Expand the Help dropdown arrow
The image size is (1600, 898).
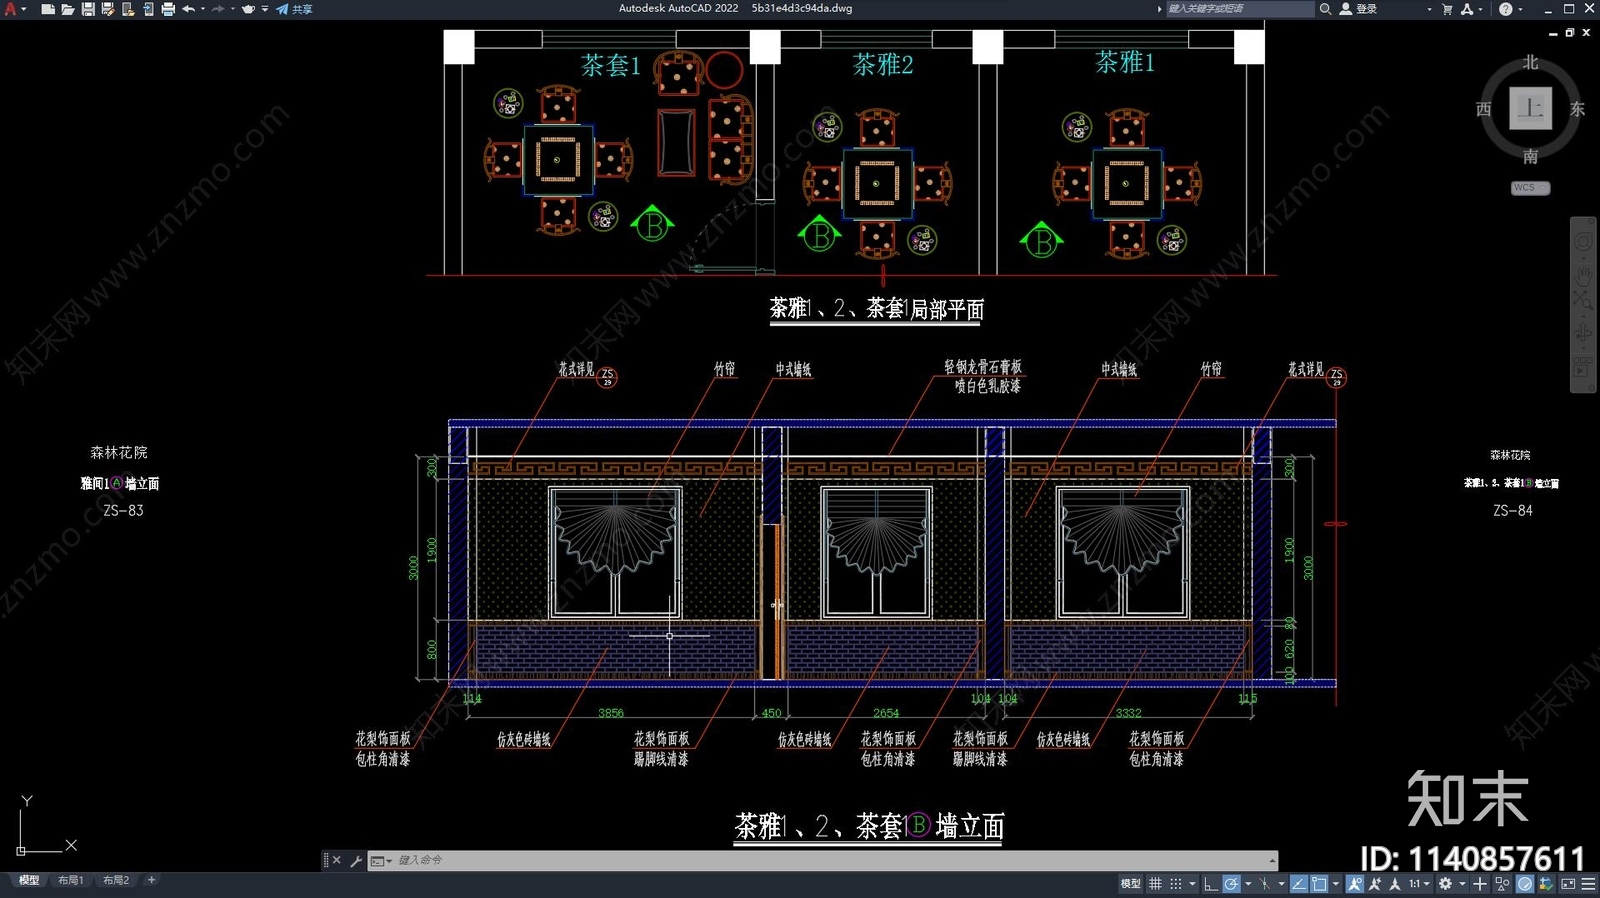pyautogui.click(x=1520, y=9)
